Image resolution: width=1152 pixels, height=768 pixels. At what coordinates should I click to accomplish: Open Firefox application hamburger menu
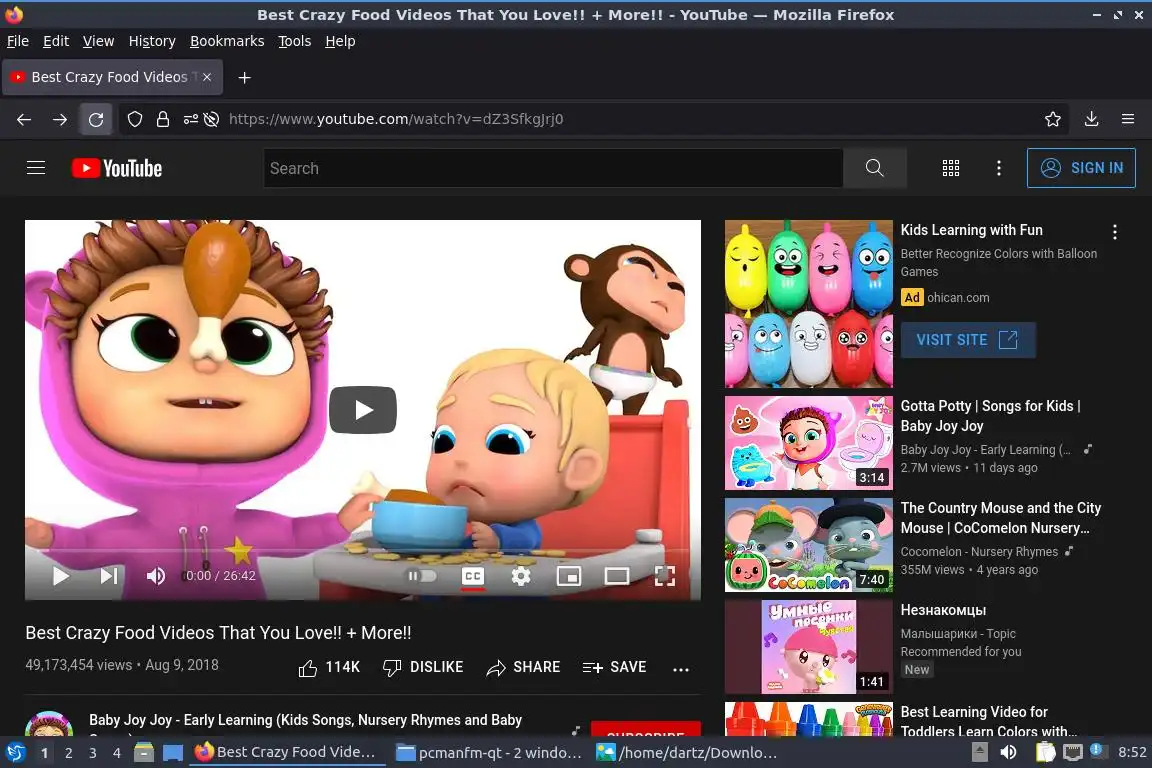point(1128,119)
